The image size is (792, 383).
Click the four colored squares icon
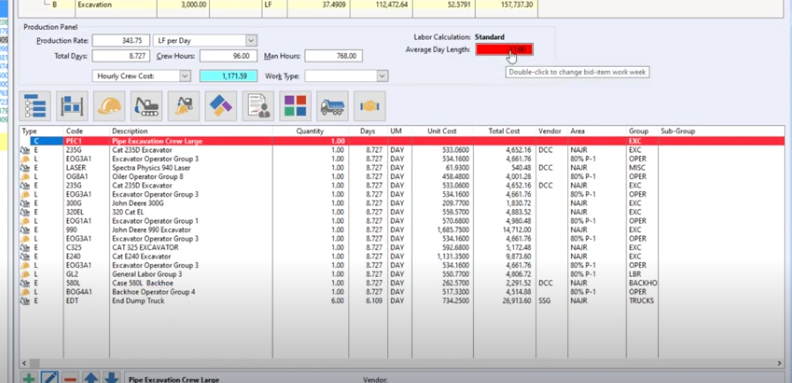pyautogui.click(x=295, y=106)
